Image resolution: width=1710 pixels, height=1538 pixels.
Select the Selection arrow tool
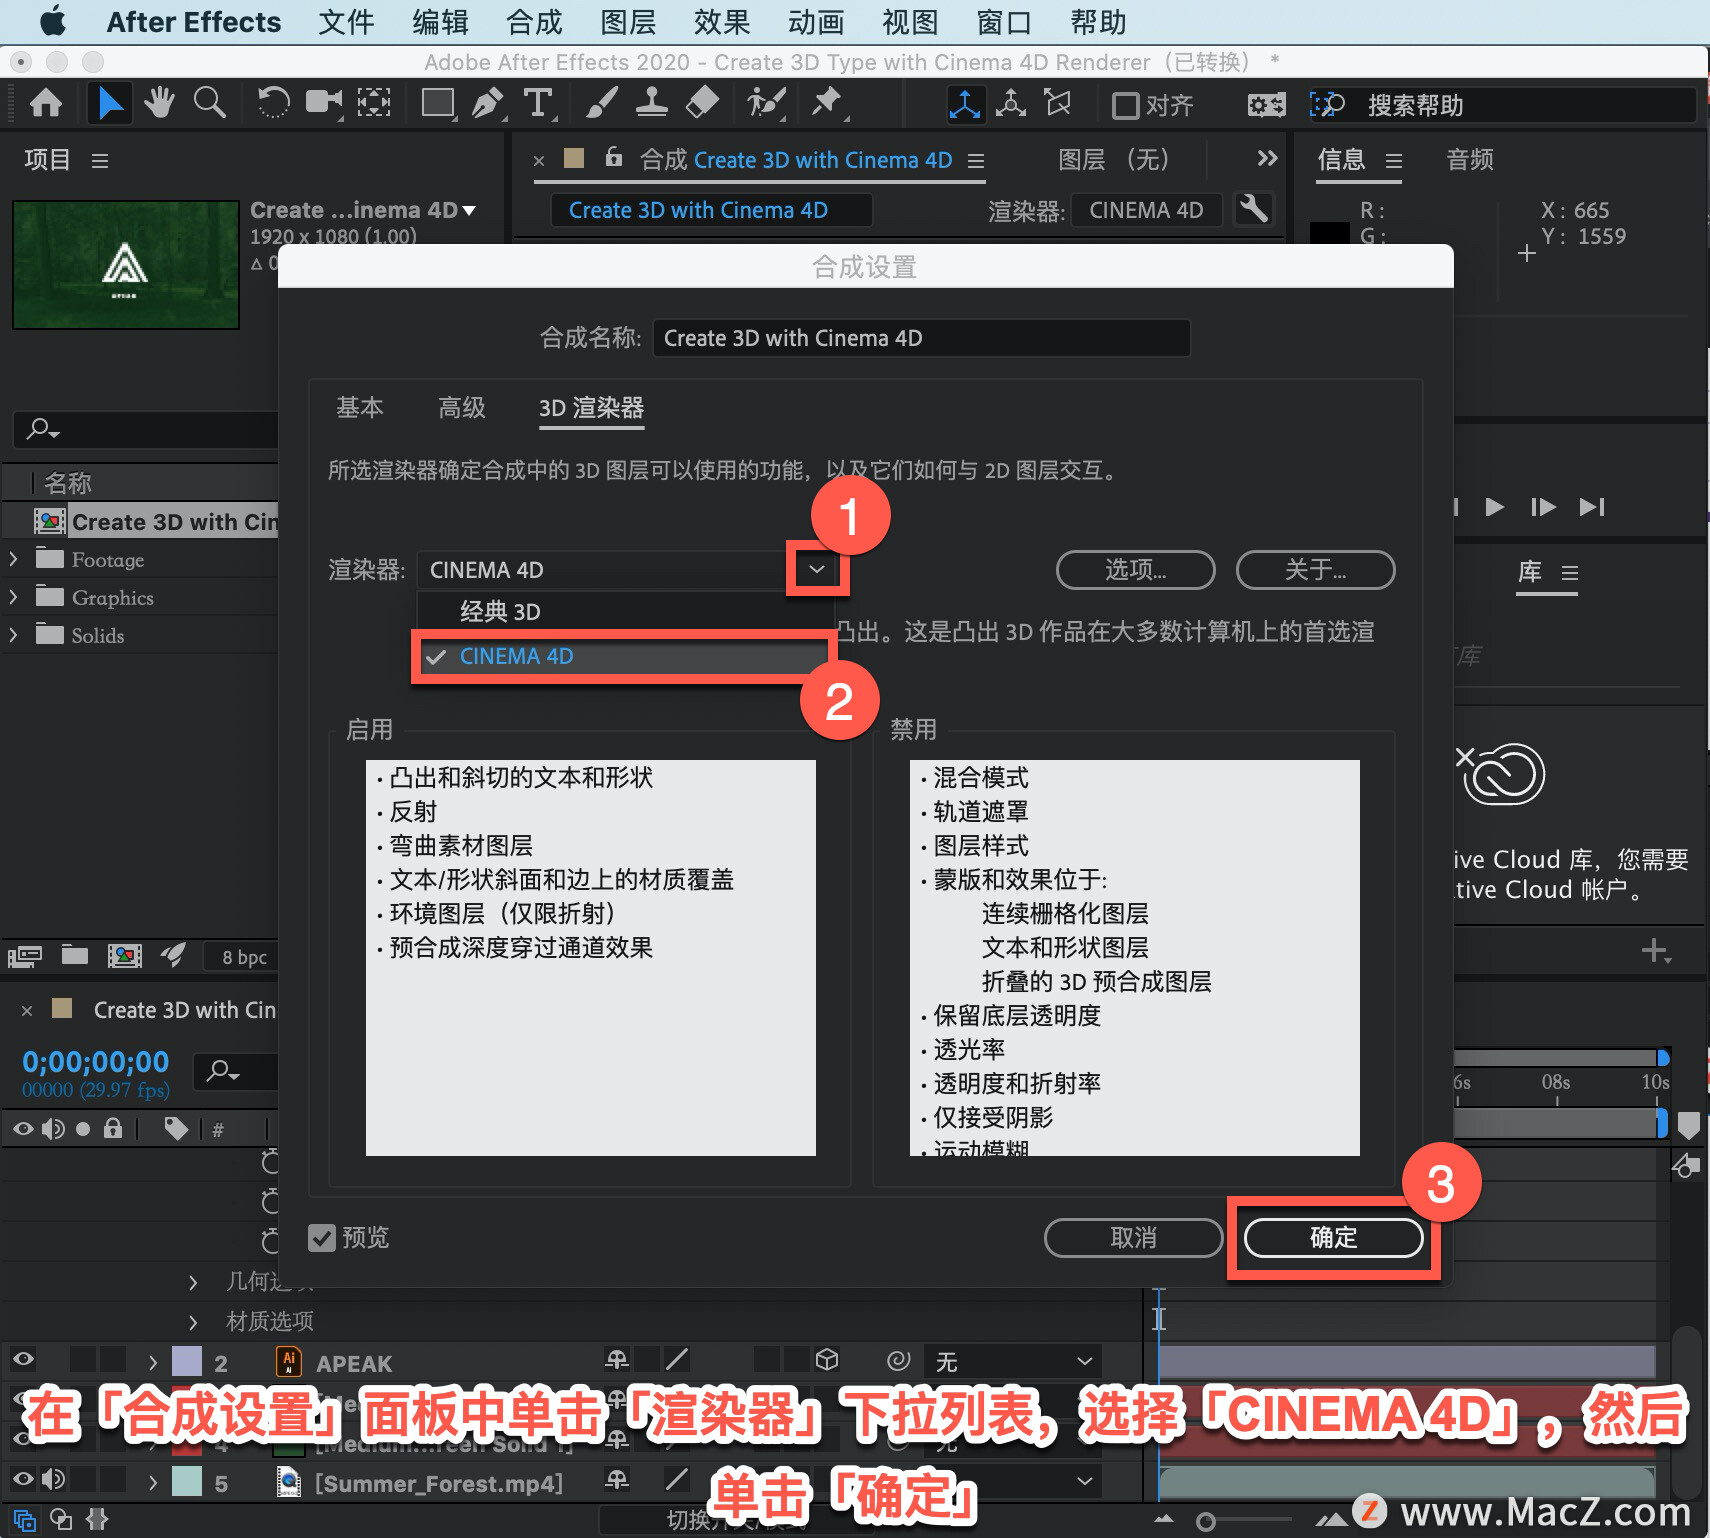110,103
